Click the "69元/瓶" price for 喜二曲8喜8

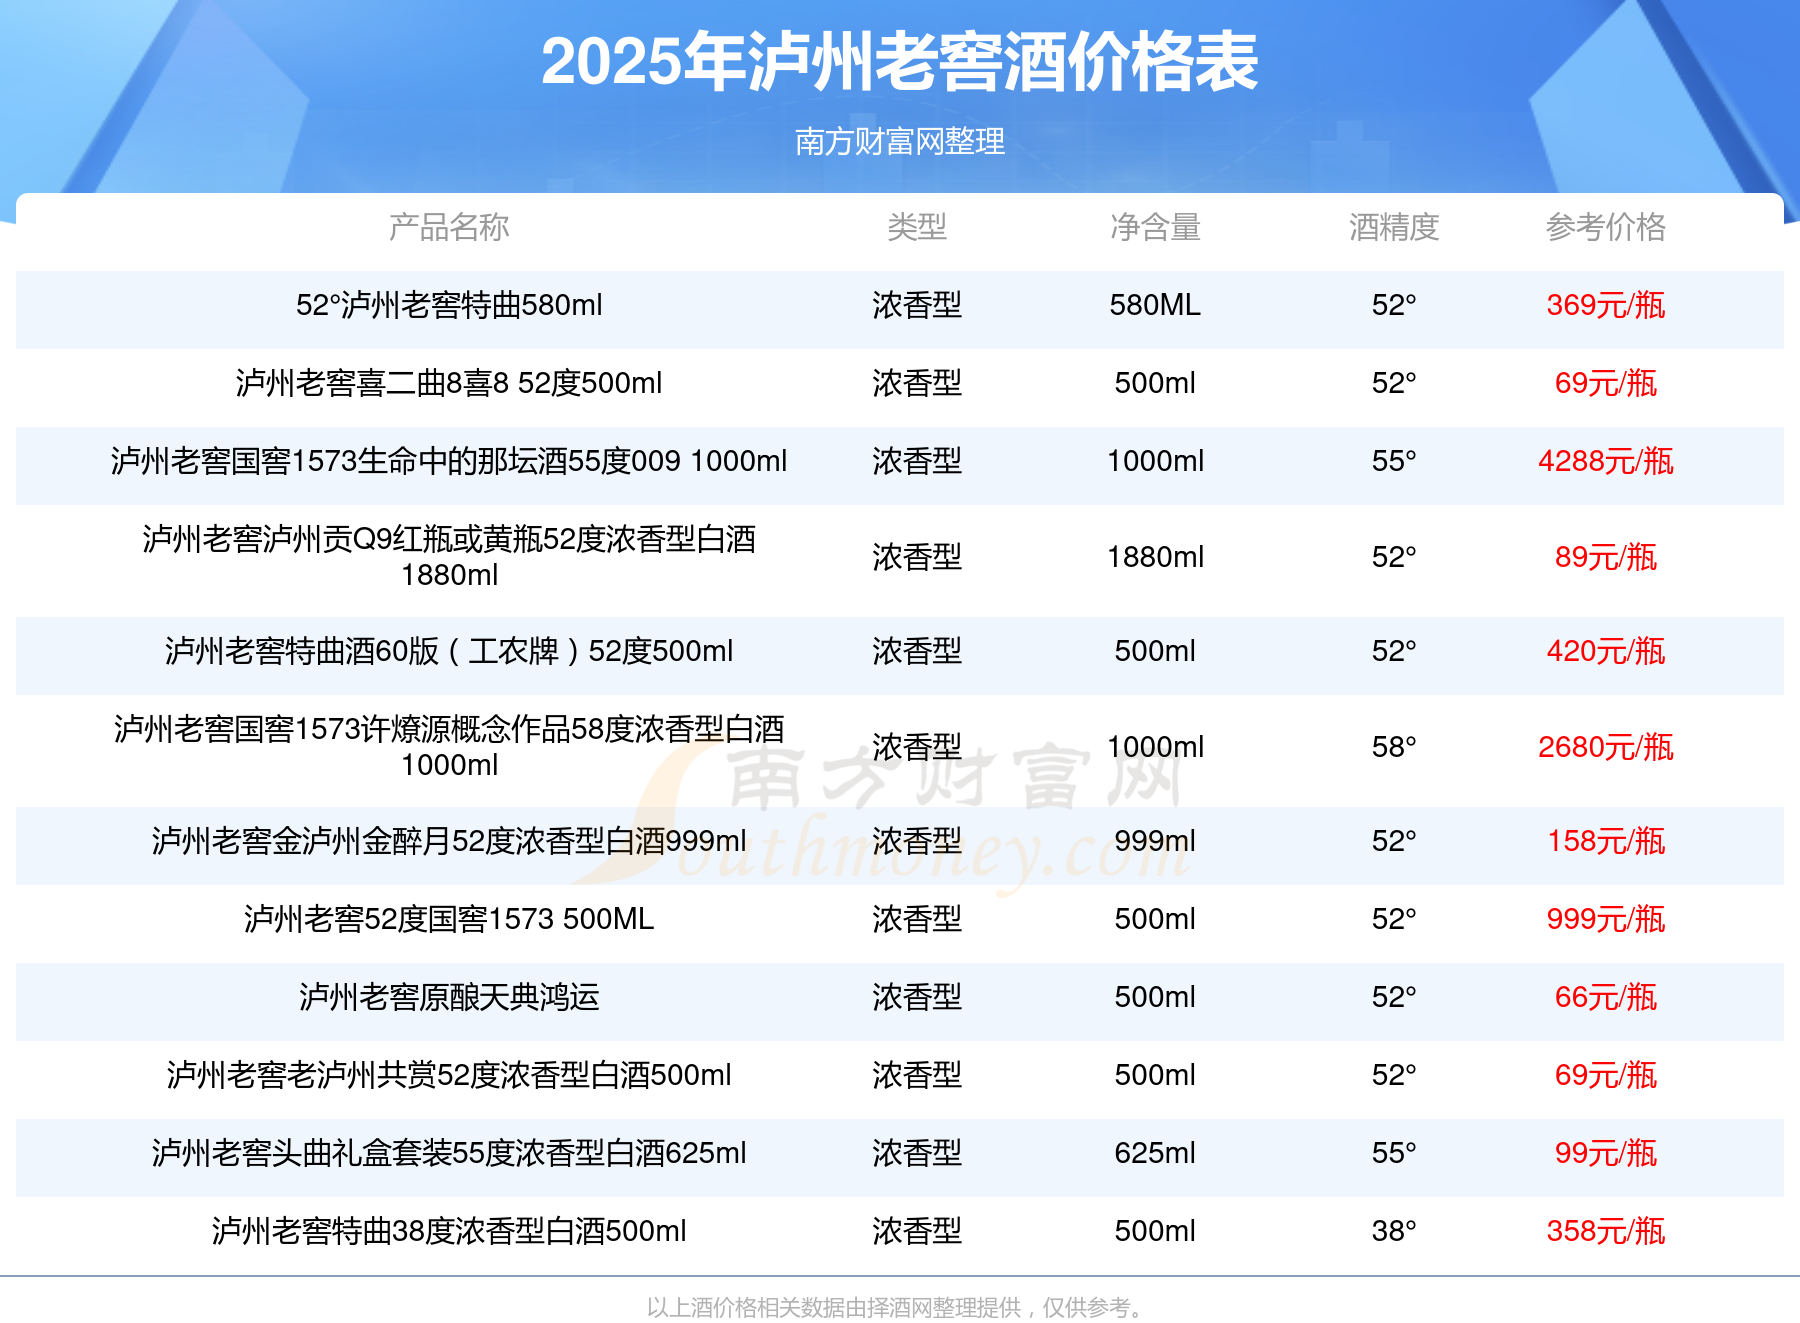pos(1606,383)
